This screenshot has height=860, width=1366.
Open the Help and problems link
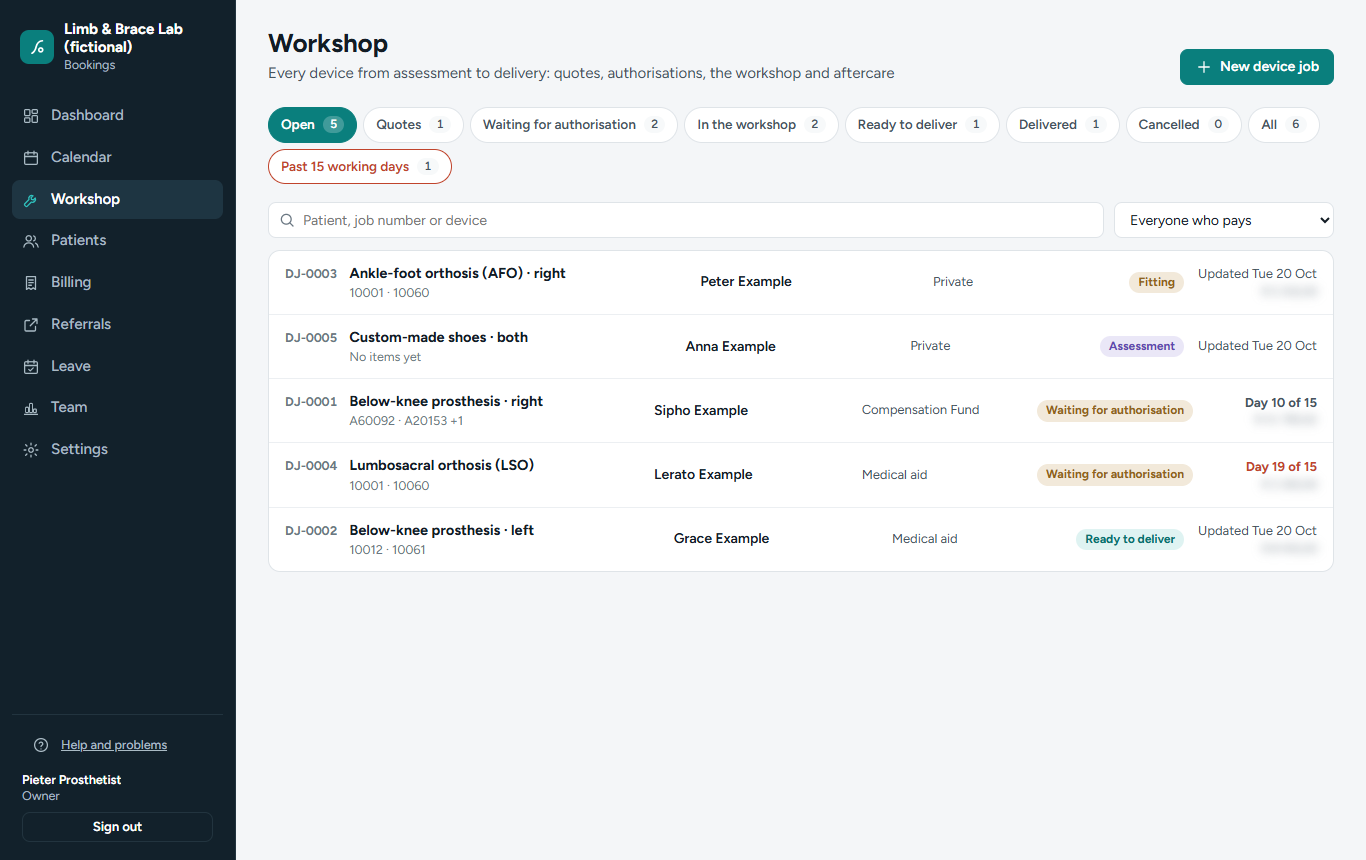tap(114, 745)
